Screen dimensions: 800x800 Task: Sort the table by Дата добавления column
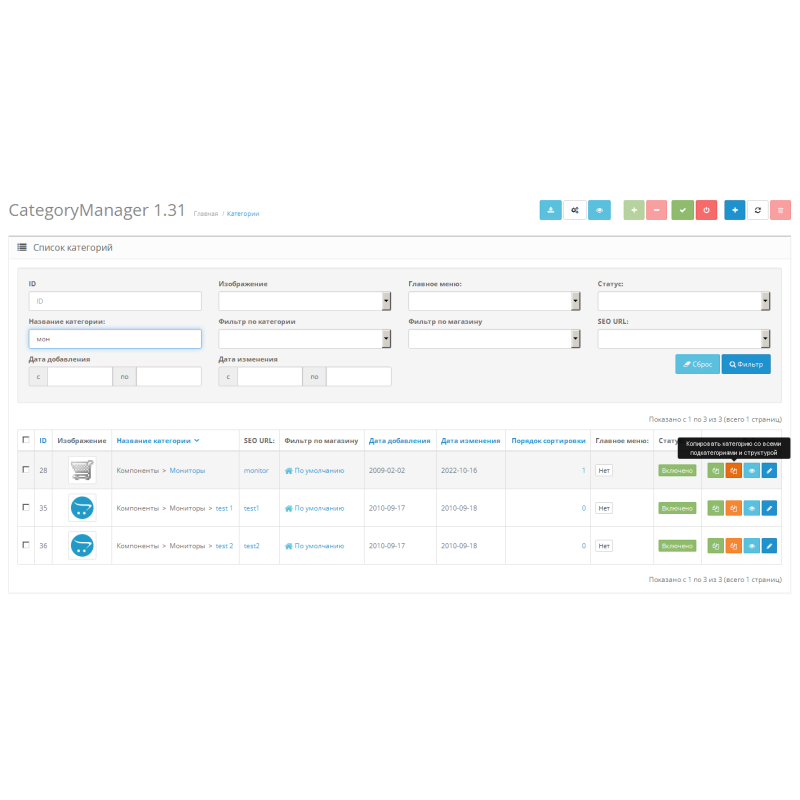click(x=399, y=440)
